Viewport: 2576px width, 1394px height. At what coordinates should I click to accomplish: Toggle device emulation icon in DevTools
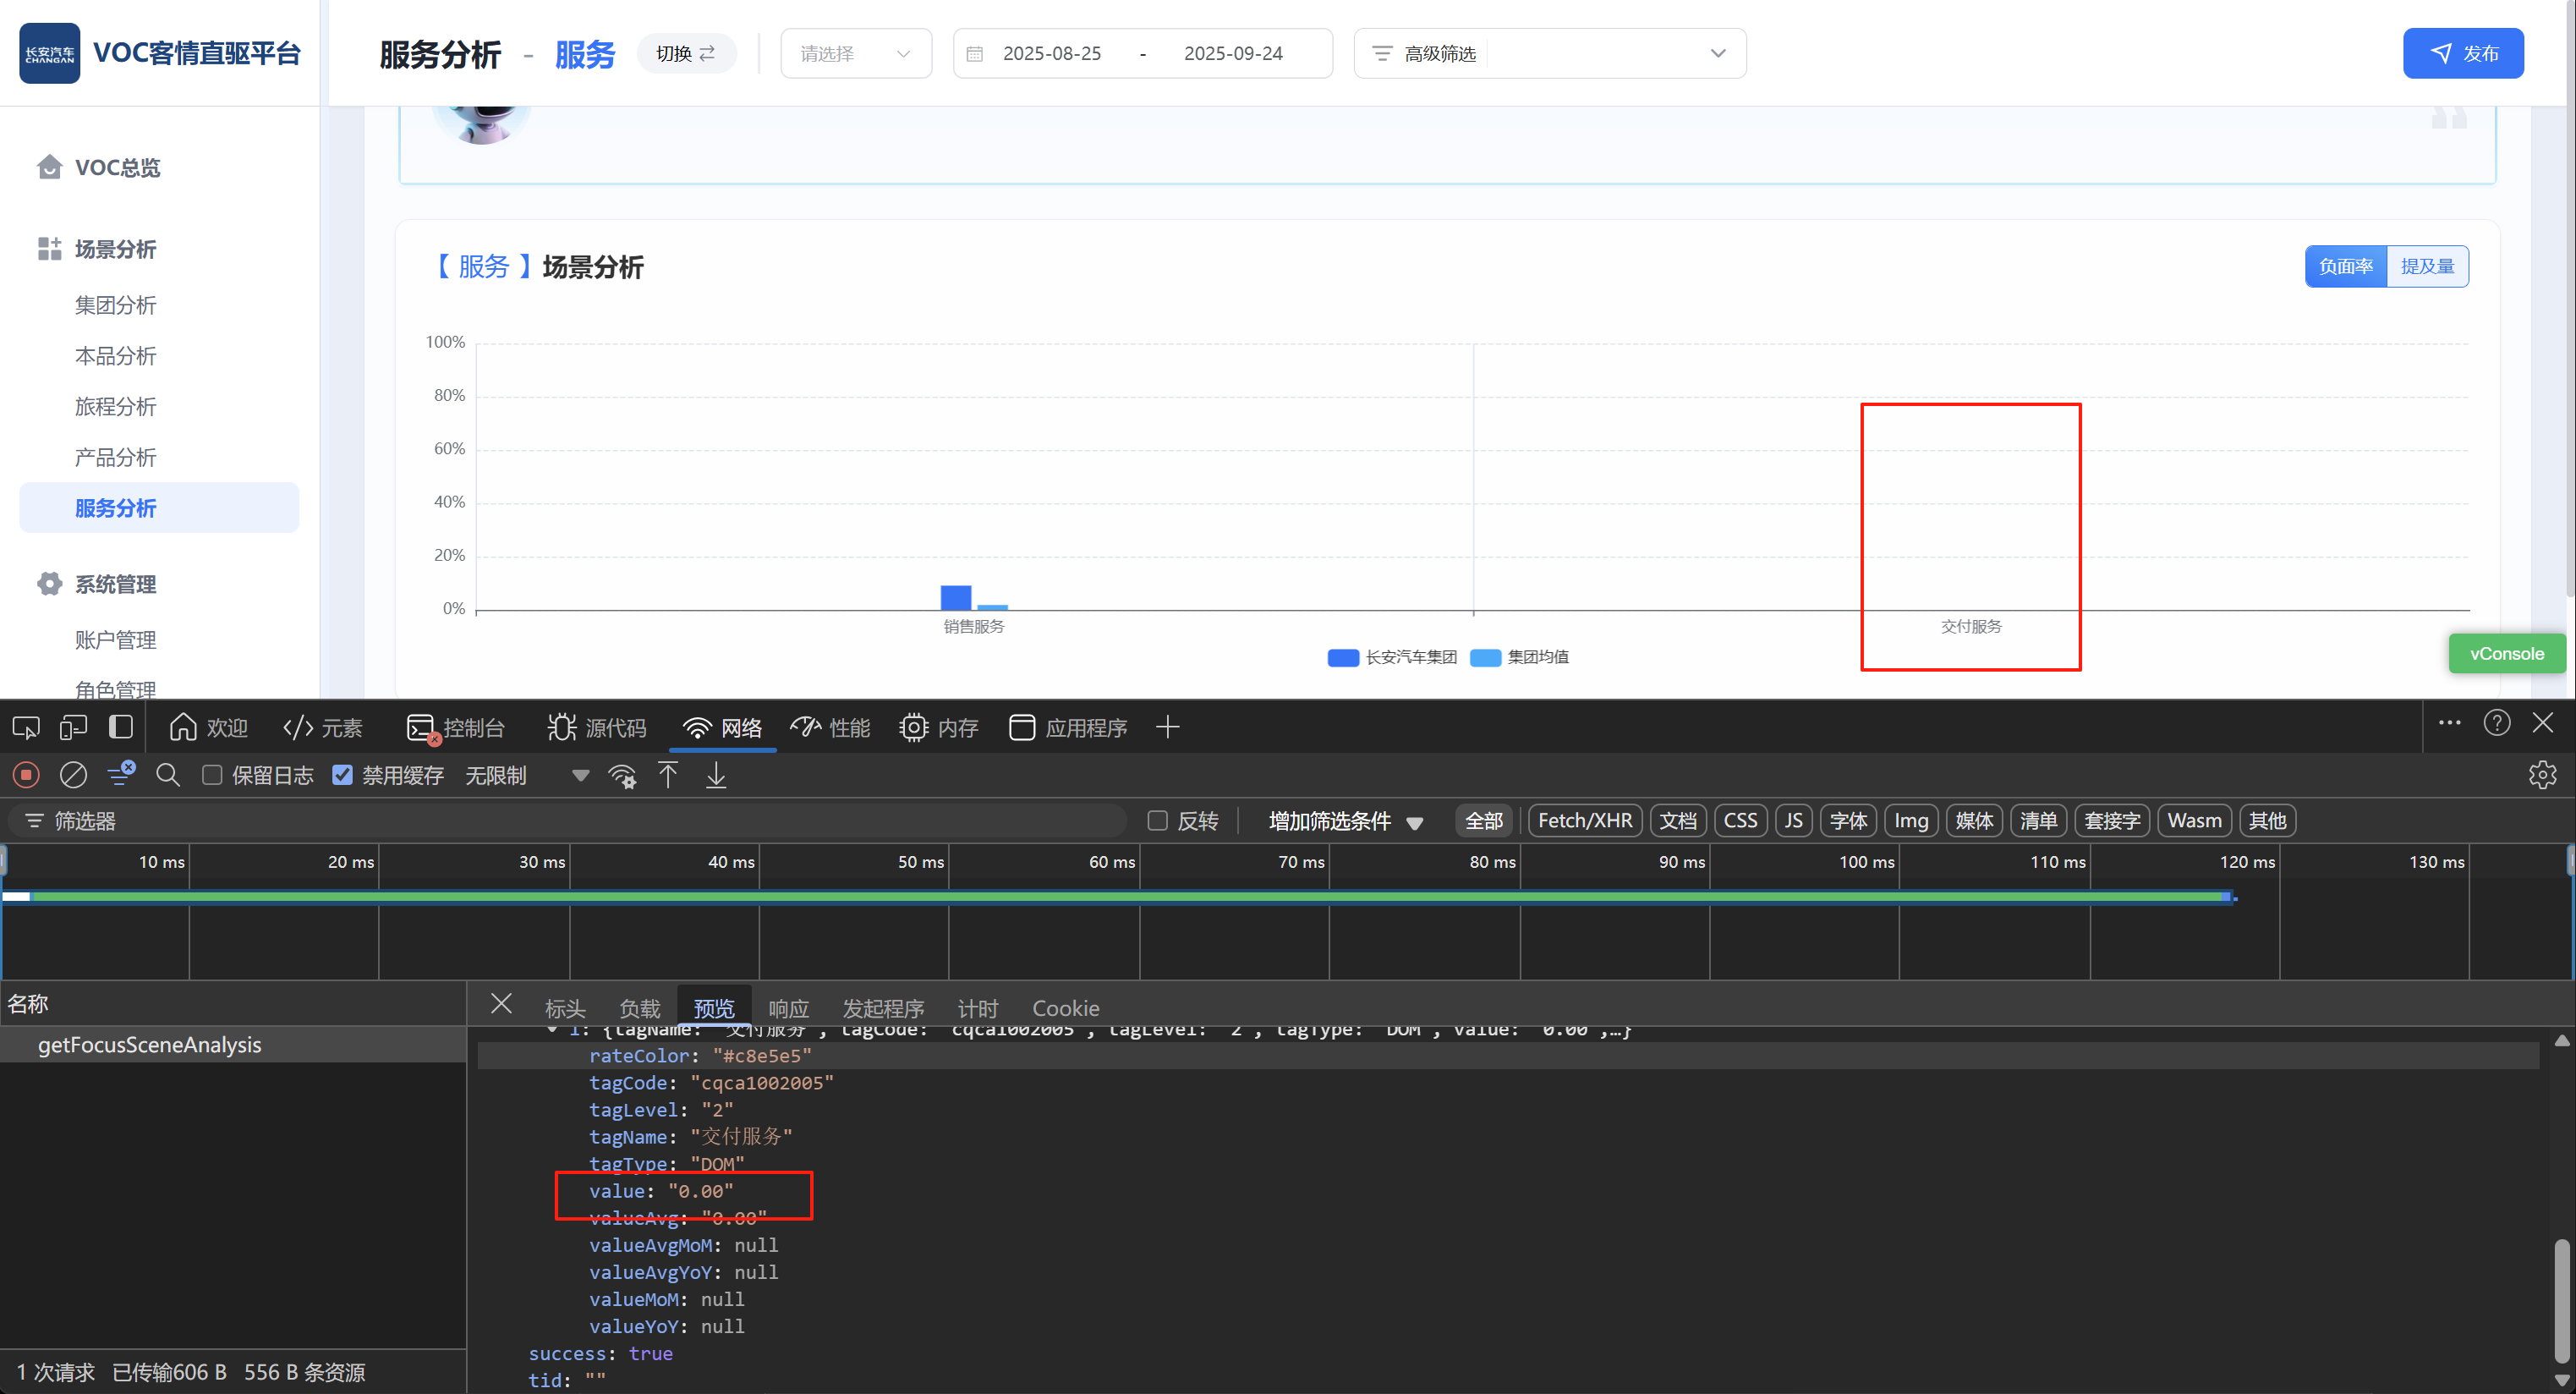pyautogui.click(x=73, y=727)
